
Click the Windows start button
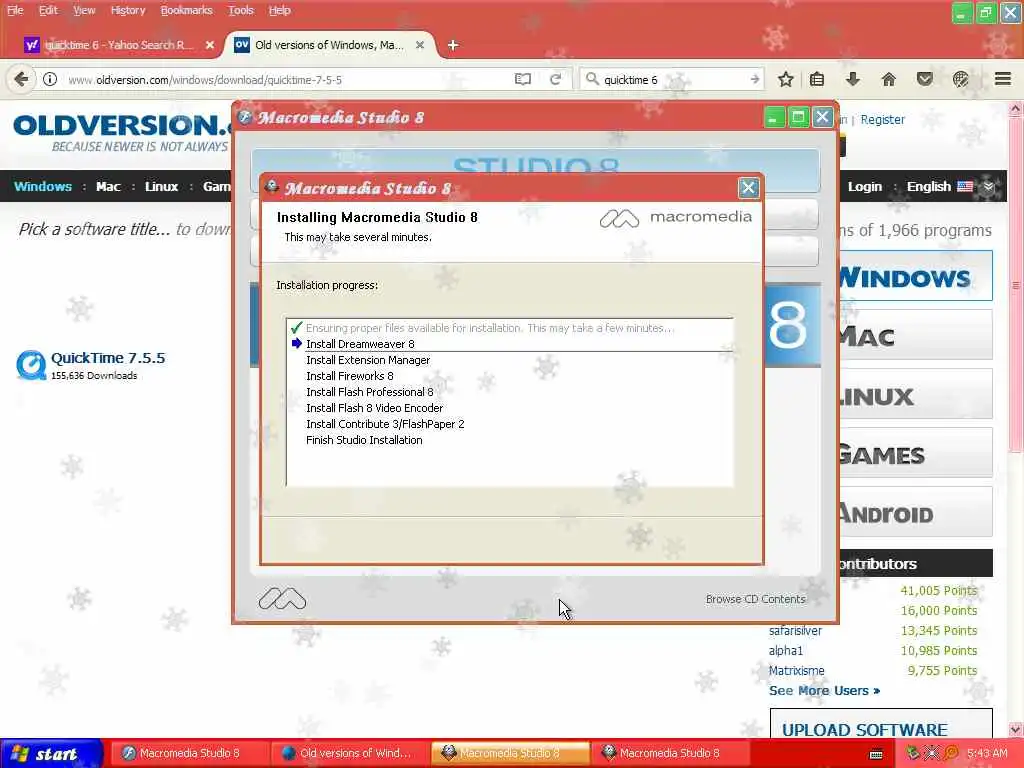[51, 754]
